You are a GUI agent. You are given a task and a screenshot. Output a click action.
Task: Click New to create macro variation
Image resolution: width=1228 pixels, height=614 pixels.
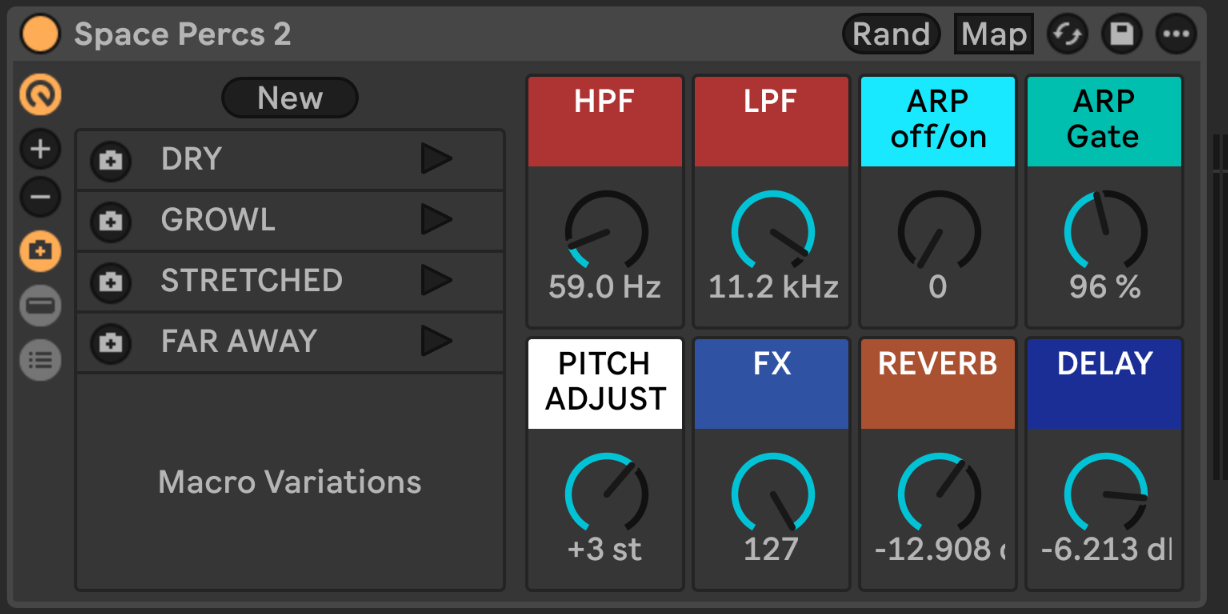[289, 98]
